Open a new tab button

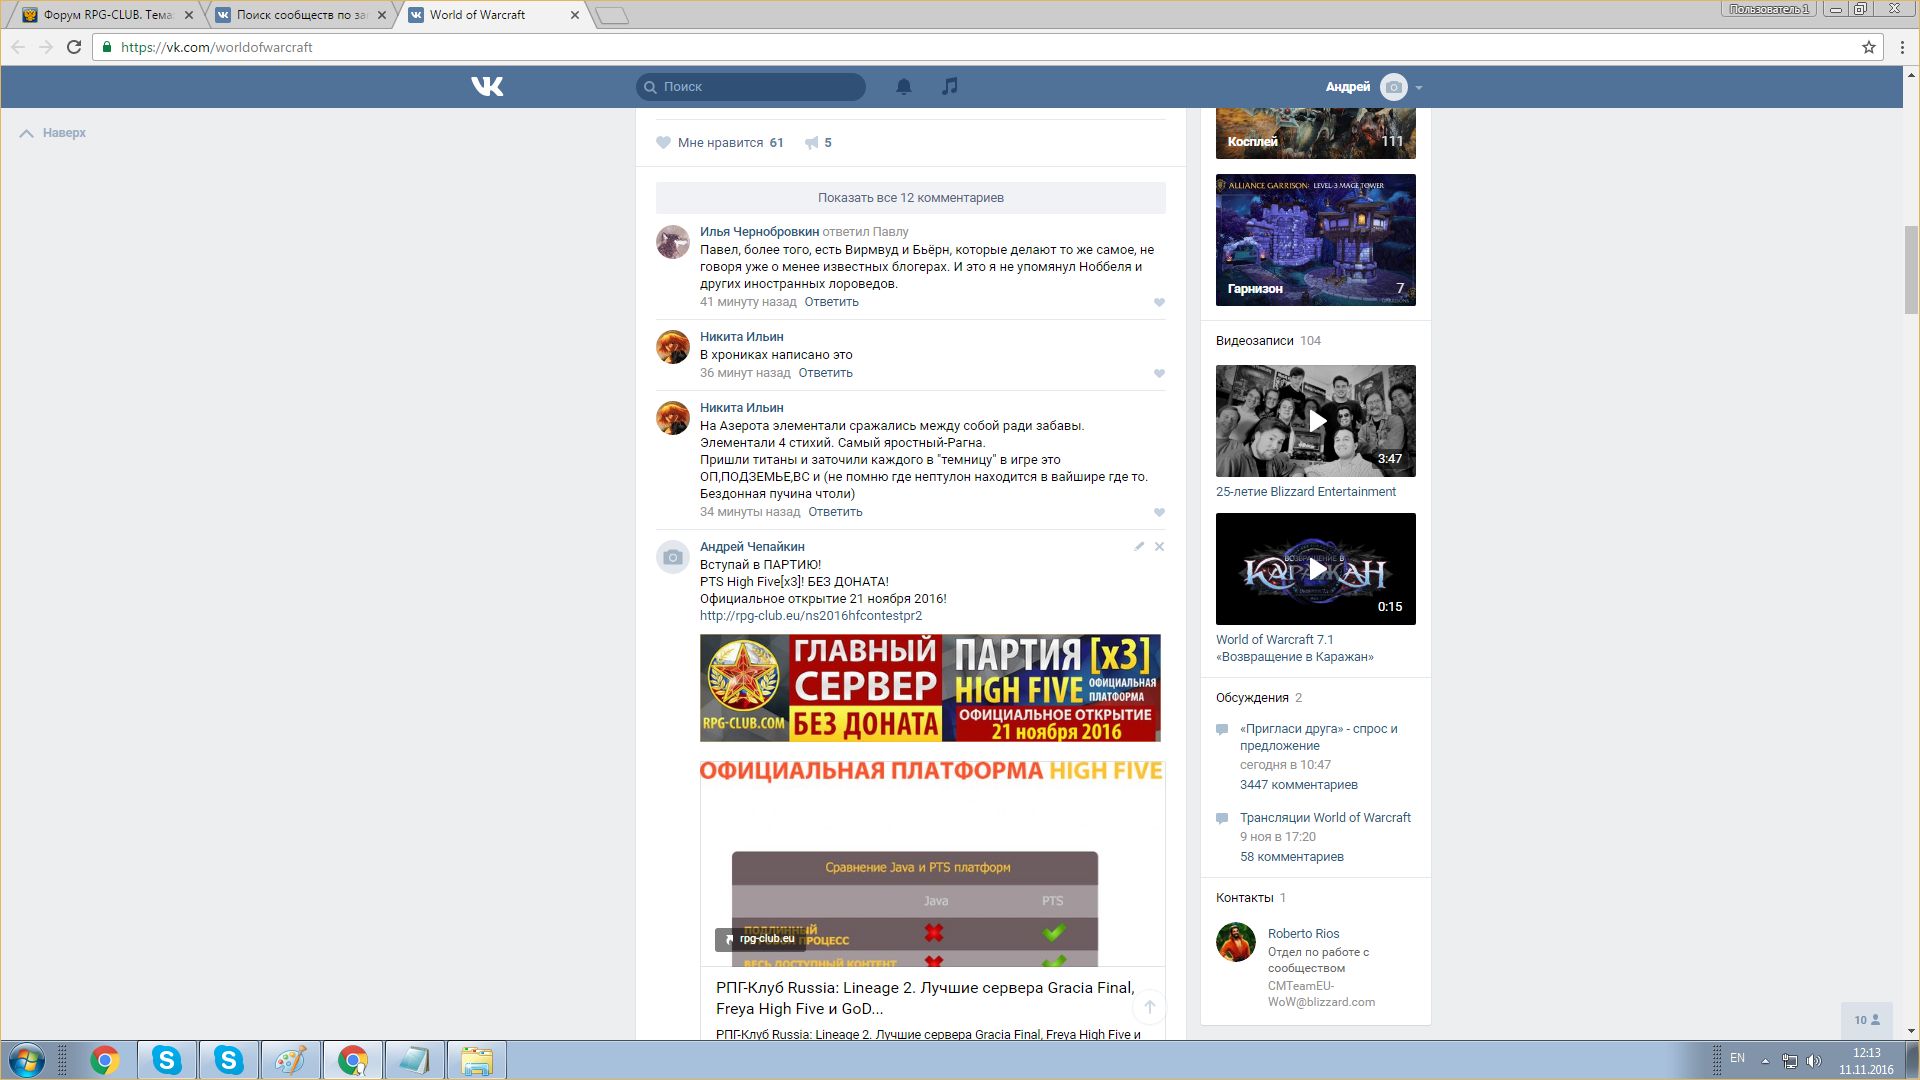tap(612, 15)
